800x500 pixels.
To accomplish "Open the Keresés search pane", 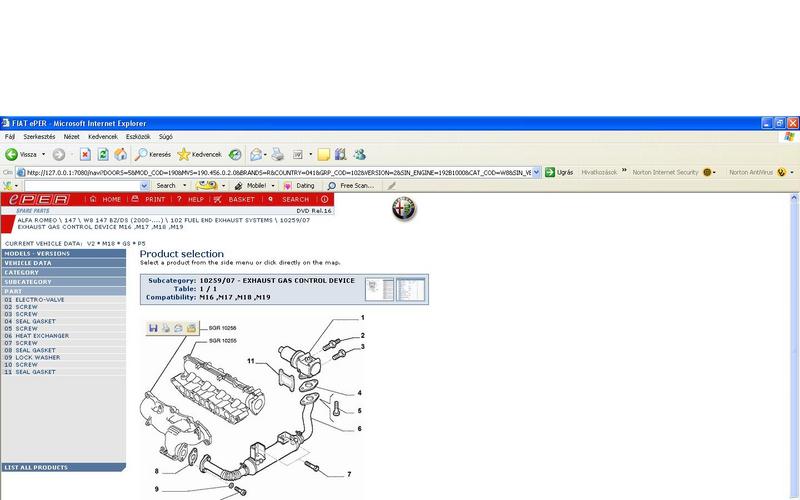I will pos(153,154).
